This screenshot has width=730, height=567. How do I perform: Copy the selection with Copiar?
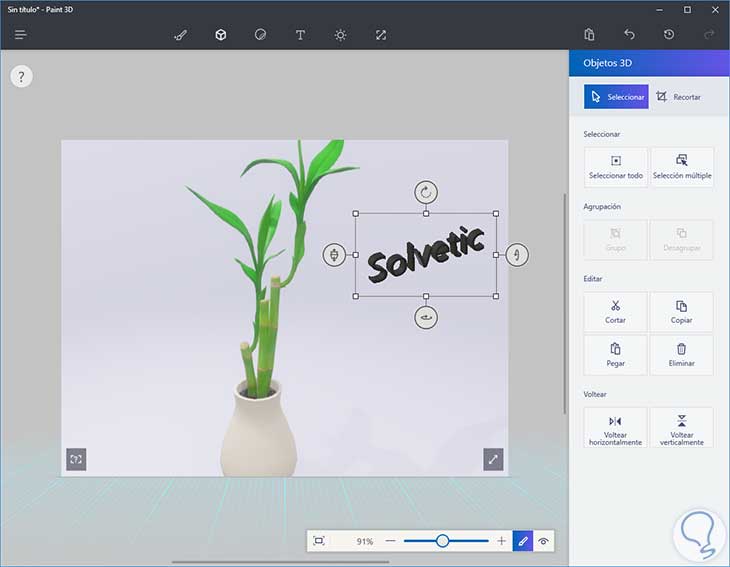682,312
